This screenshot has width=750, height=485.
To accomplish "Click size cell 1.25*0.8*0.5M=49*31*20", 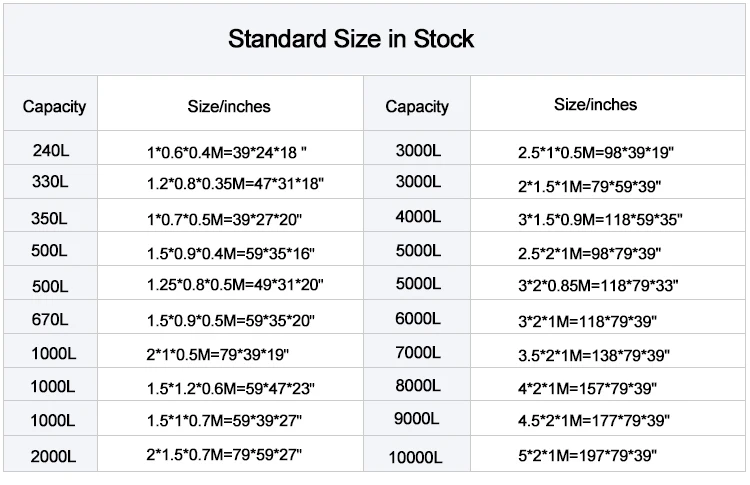I will [235, 286].
